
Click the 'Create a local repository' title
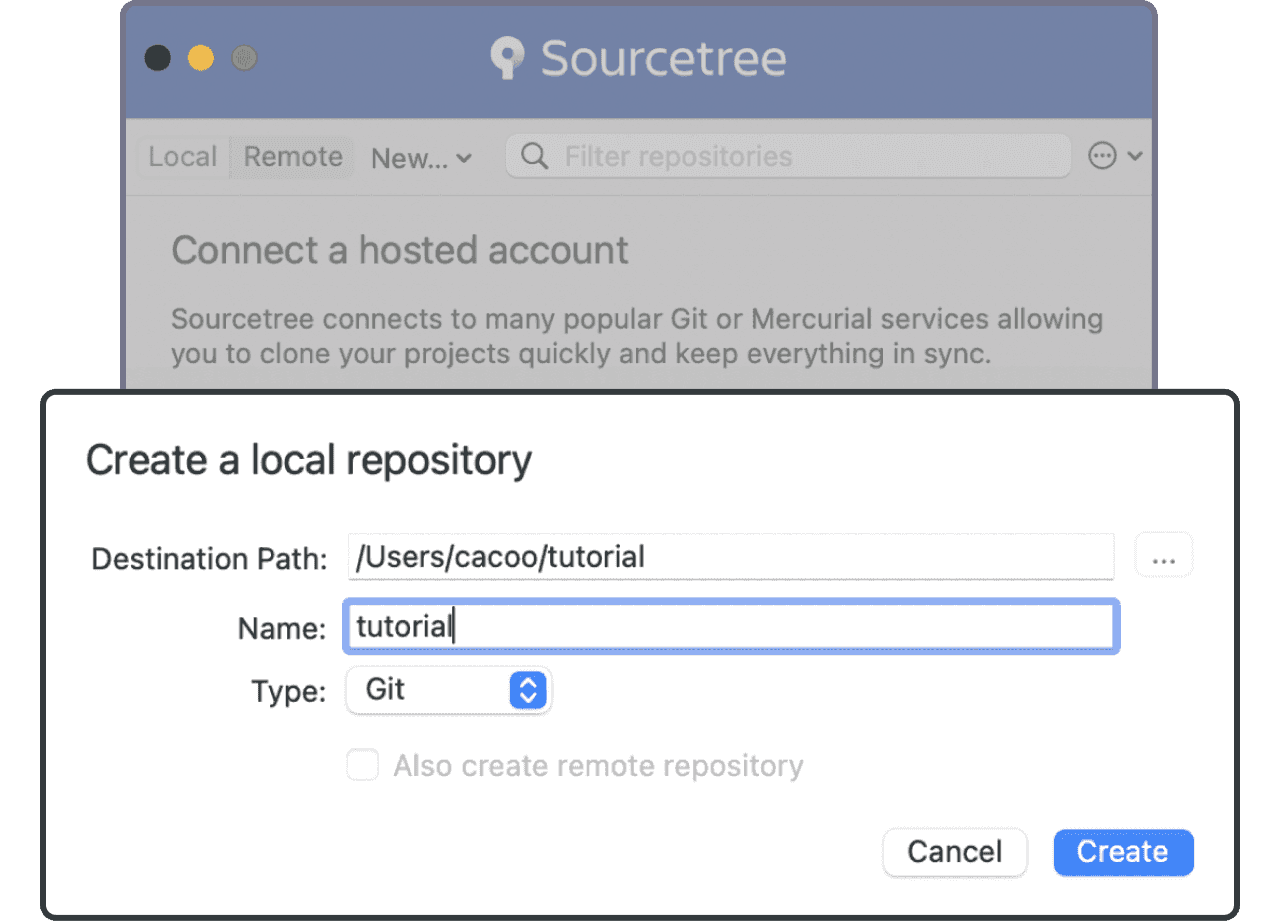309,460
